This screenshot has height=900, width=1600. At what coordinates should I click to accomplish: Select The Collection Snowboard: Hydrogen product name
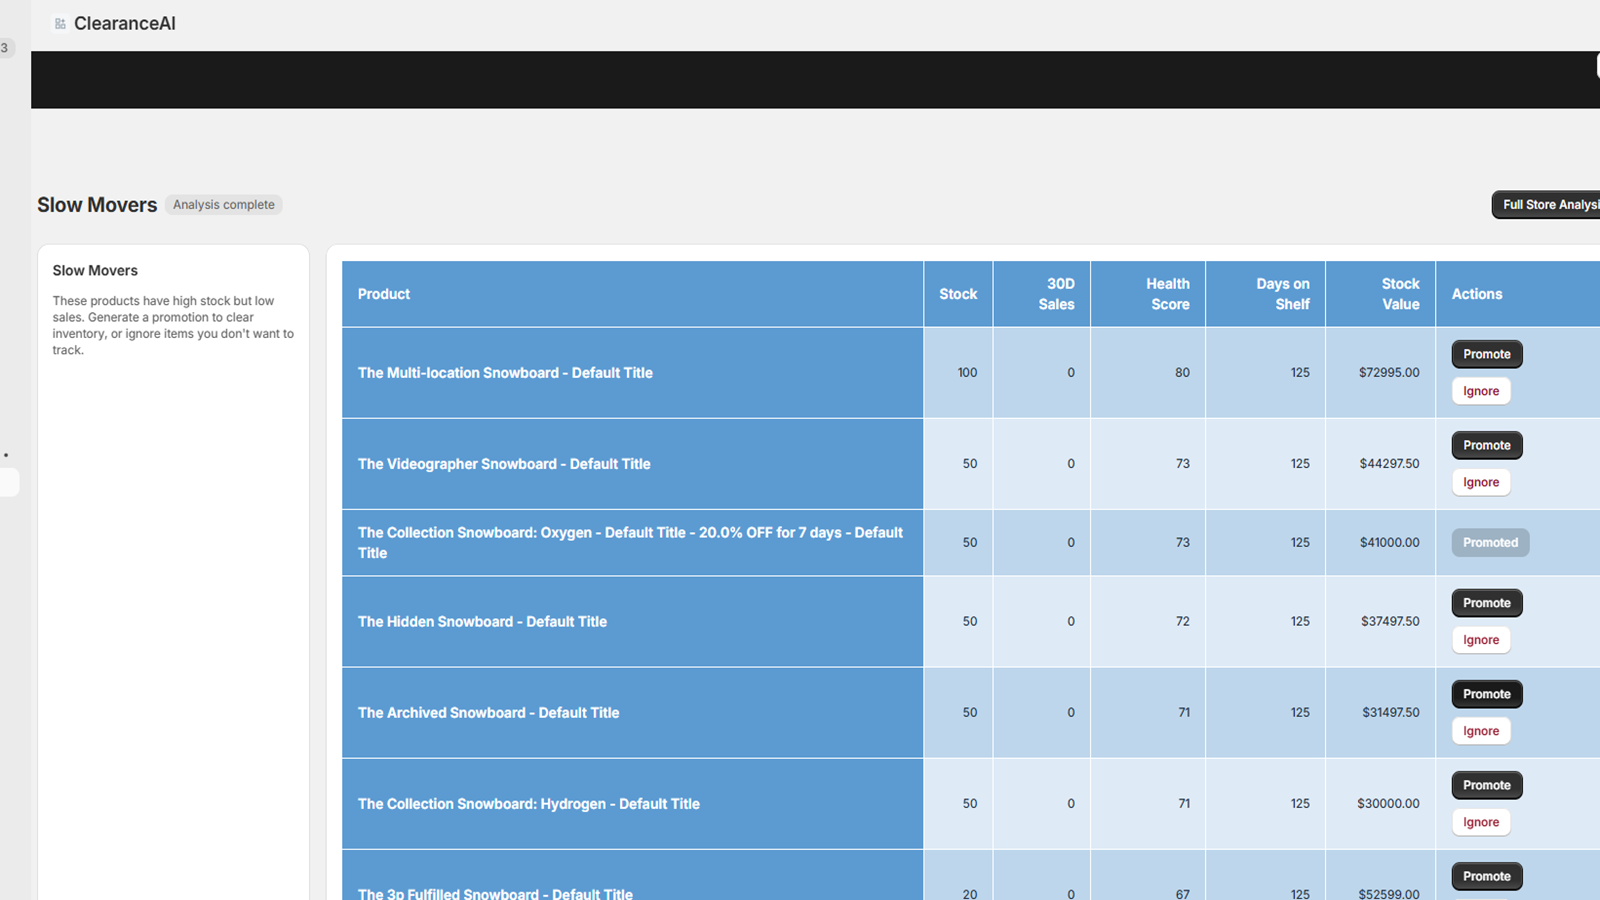pos(529,804)
